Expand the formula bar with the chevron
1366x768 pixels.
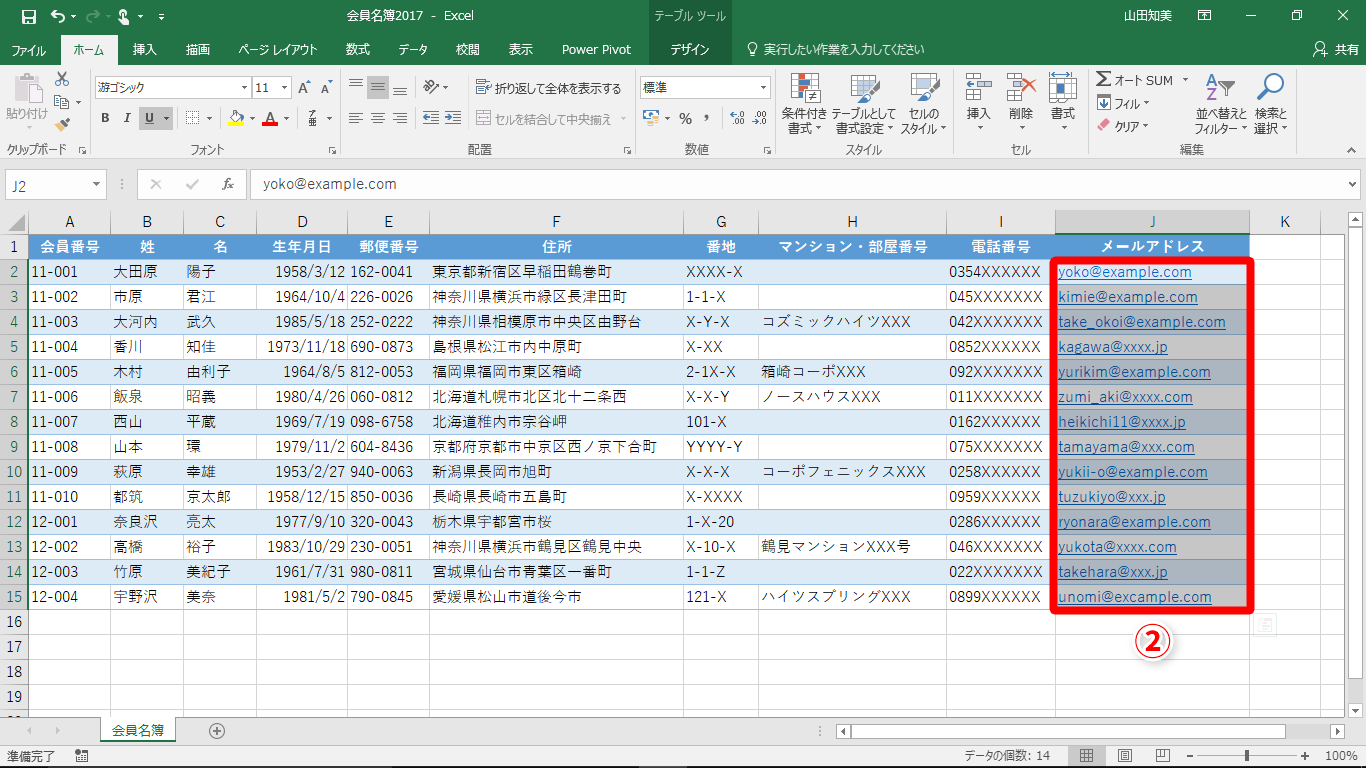point(1353,184)
